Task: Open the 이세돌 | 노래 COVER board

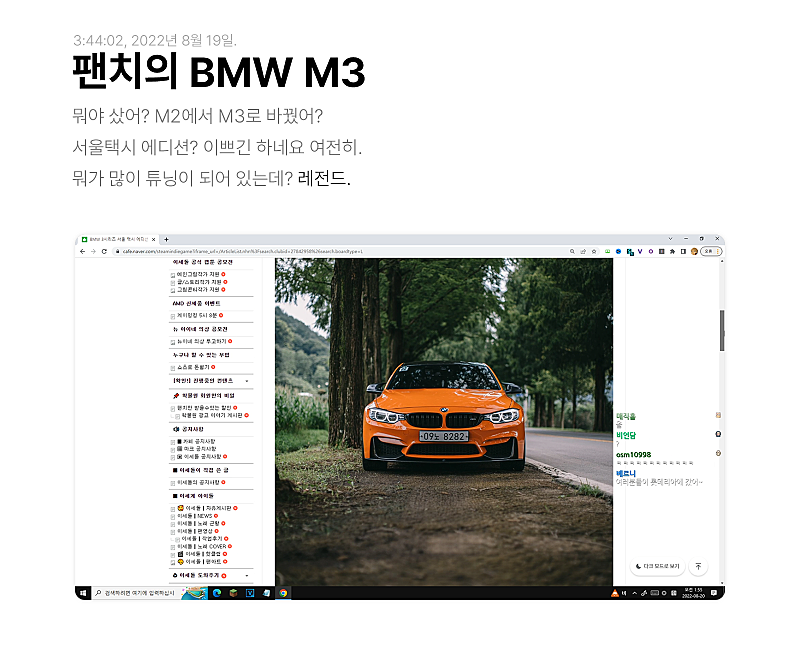Action: coord(206,547)
